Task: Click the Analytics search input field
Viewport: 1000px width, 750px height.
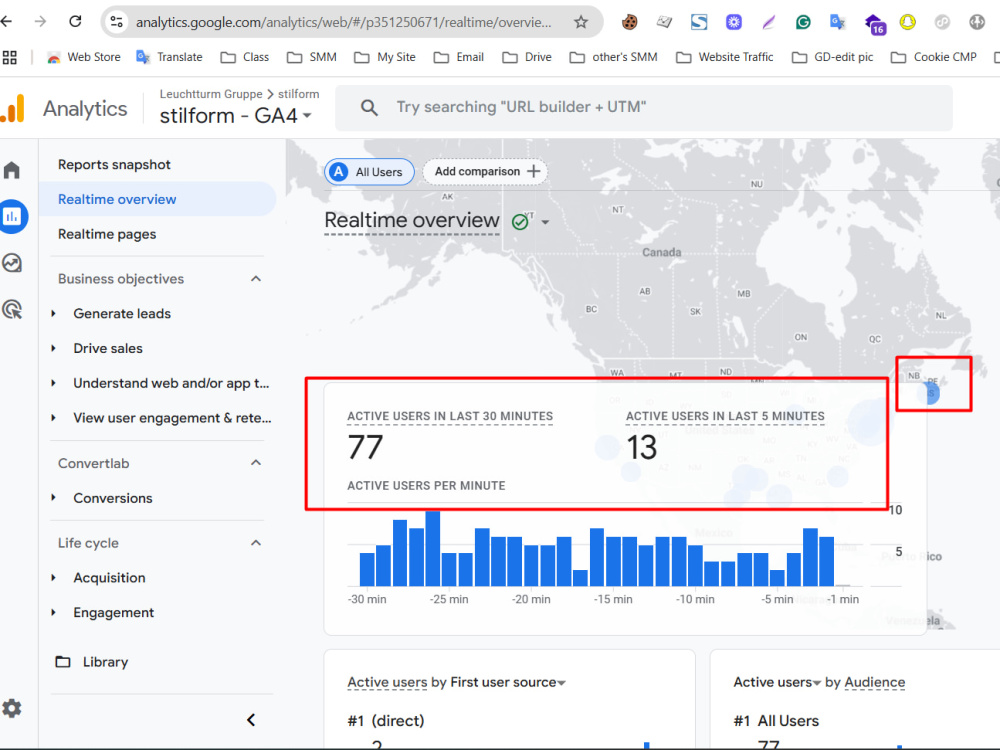Action: coord(644,107)
